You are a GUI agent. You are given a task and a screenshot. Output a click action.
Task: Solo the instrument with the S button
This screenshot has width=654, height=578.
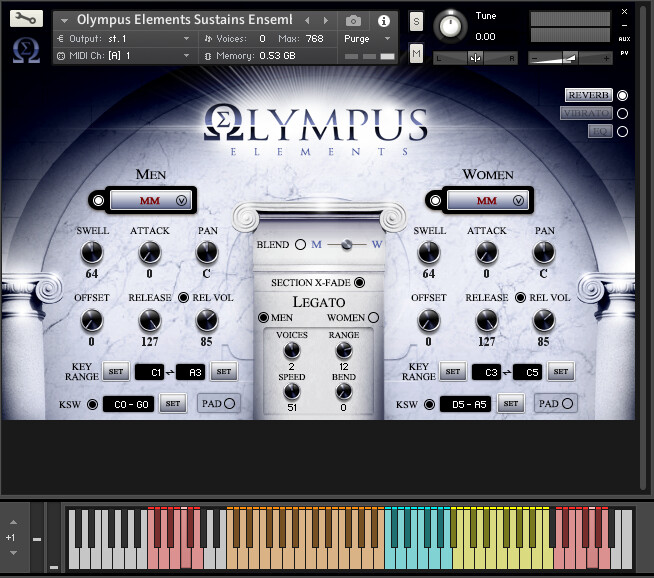416,21
